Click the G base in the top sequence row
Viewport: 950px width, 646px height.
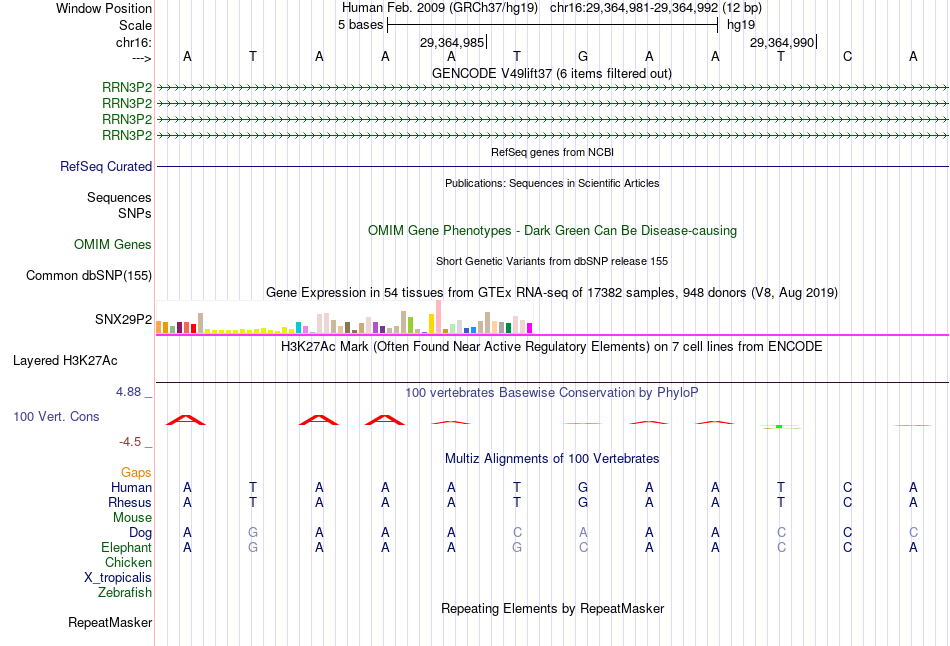583,56
